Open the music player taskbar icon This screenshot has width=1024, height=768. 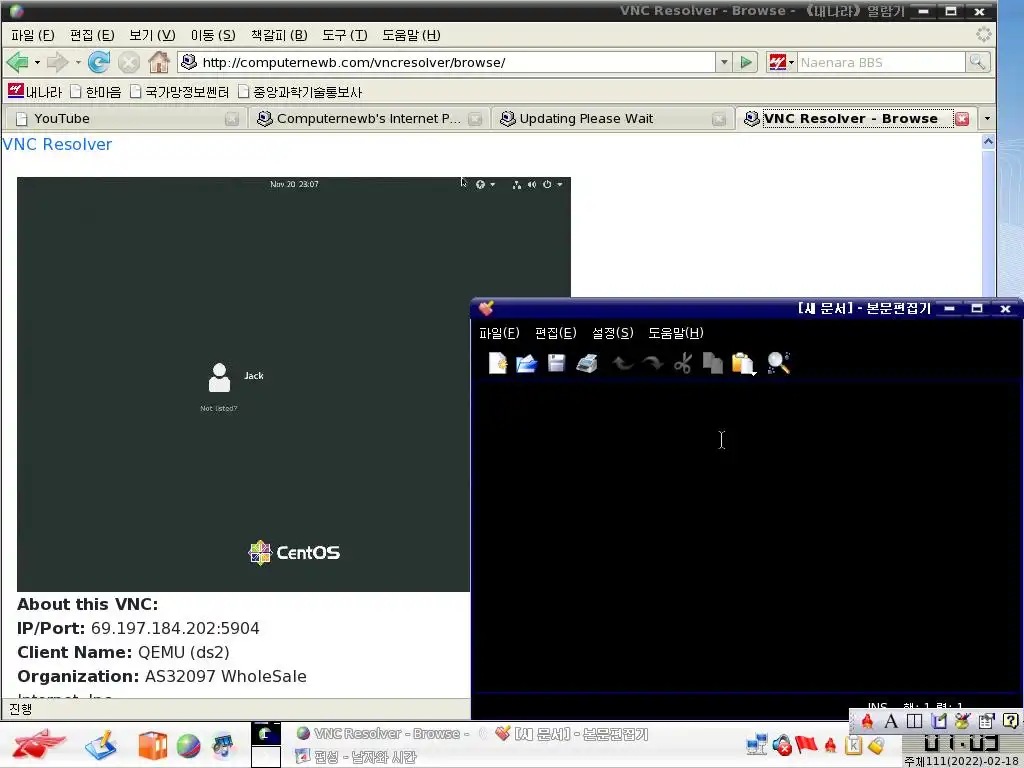(223, 746)
